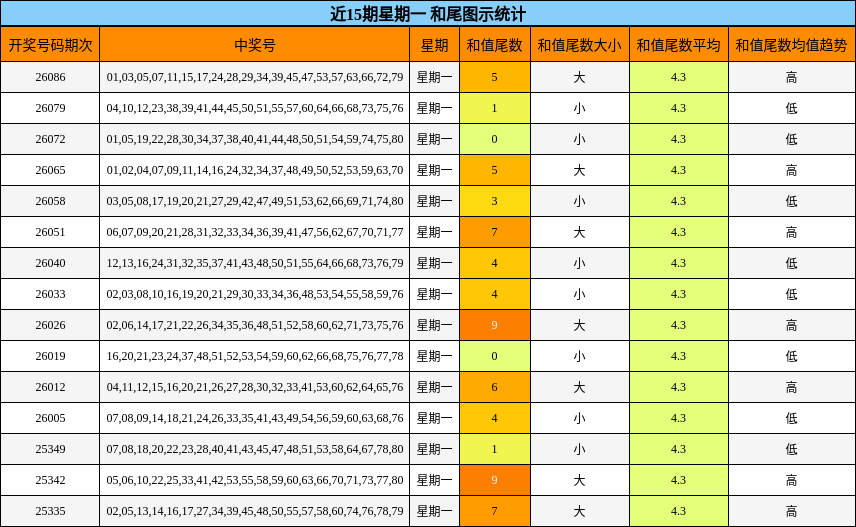Select issue number 26026
This screenshot has width=856, height=527.
50,325
